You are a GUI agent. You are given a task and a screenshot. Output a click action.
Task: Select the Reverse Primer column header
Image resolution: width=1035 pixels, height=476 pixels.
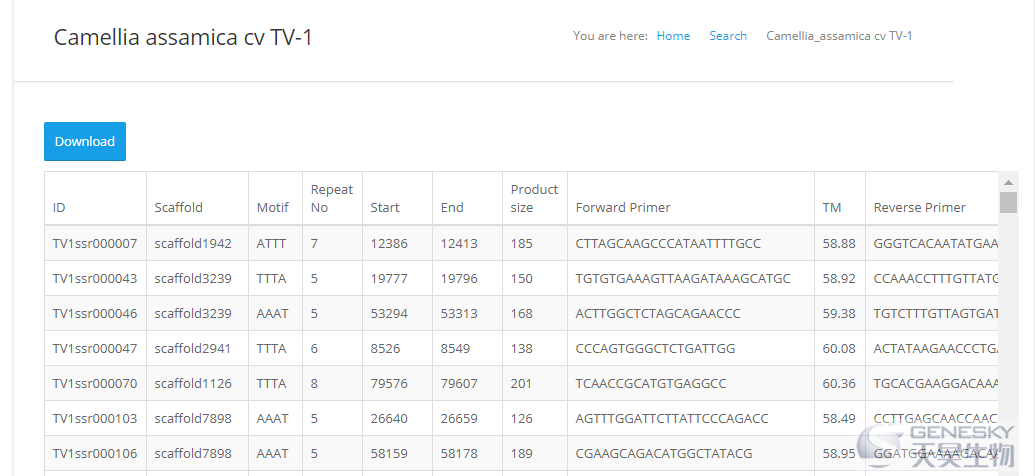(932, 199)
